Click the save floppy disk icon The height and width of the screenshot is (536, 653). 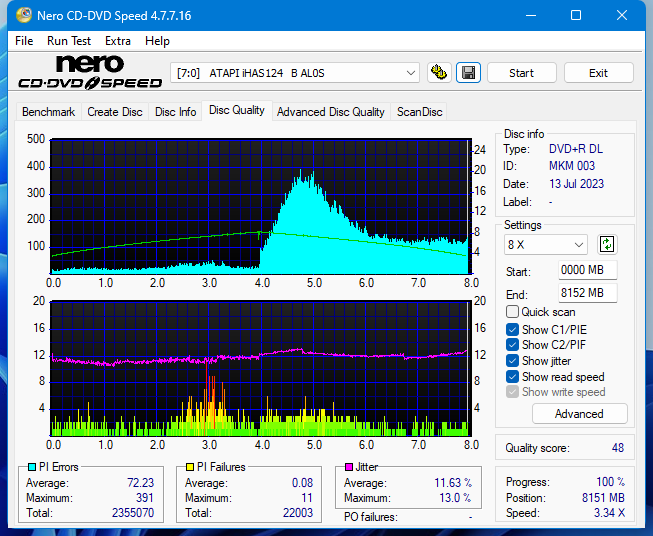[469, 73]
